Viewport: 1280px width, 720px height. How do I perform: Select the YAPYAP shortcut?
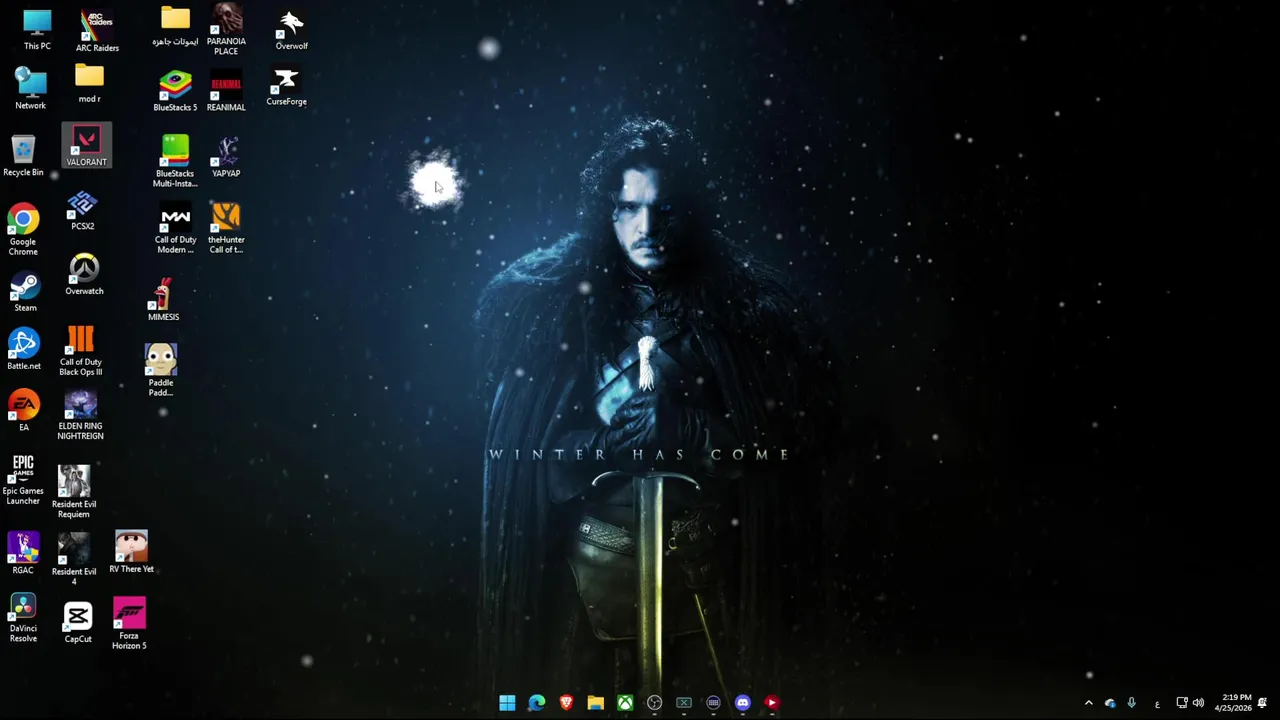click(226, 157)
